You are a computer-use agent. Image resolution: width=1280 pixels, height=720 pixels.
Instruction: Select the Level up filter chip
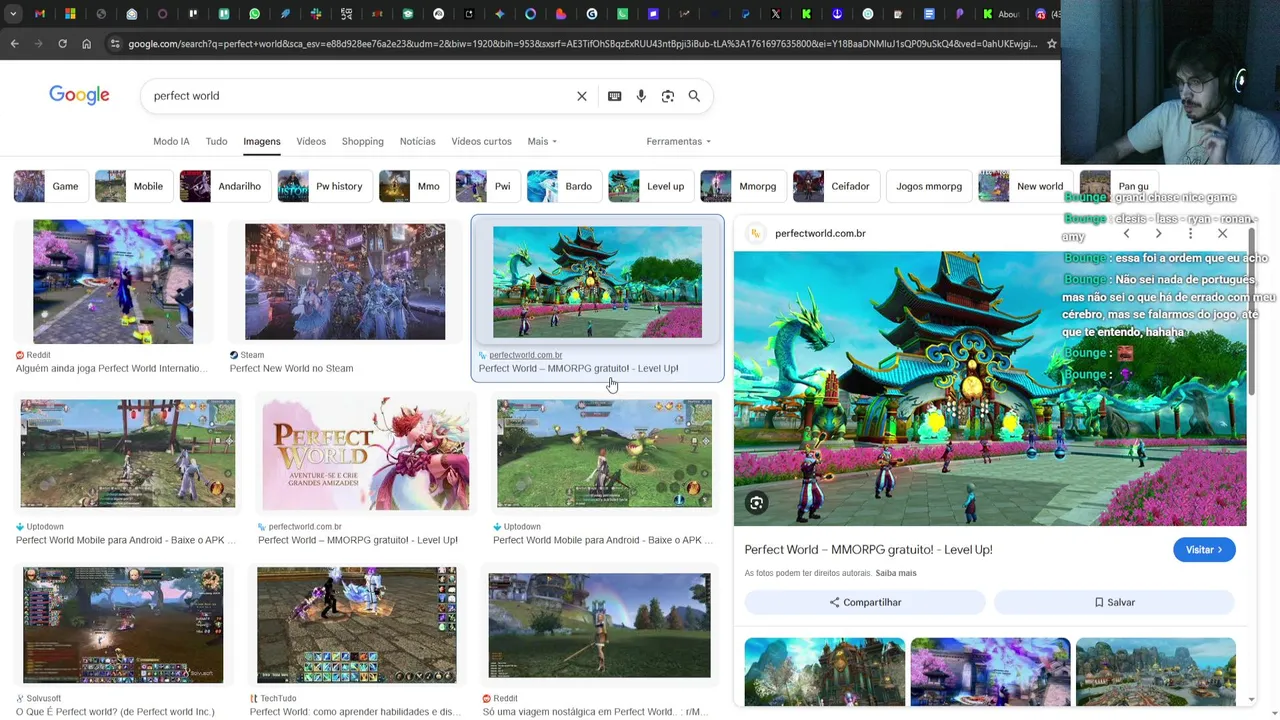pyautogui.click(x=650, y=186)
